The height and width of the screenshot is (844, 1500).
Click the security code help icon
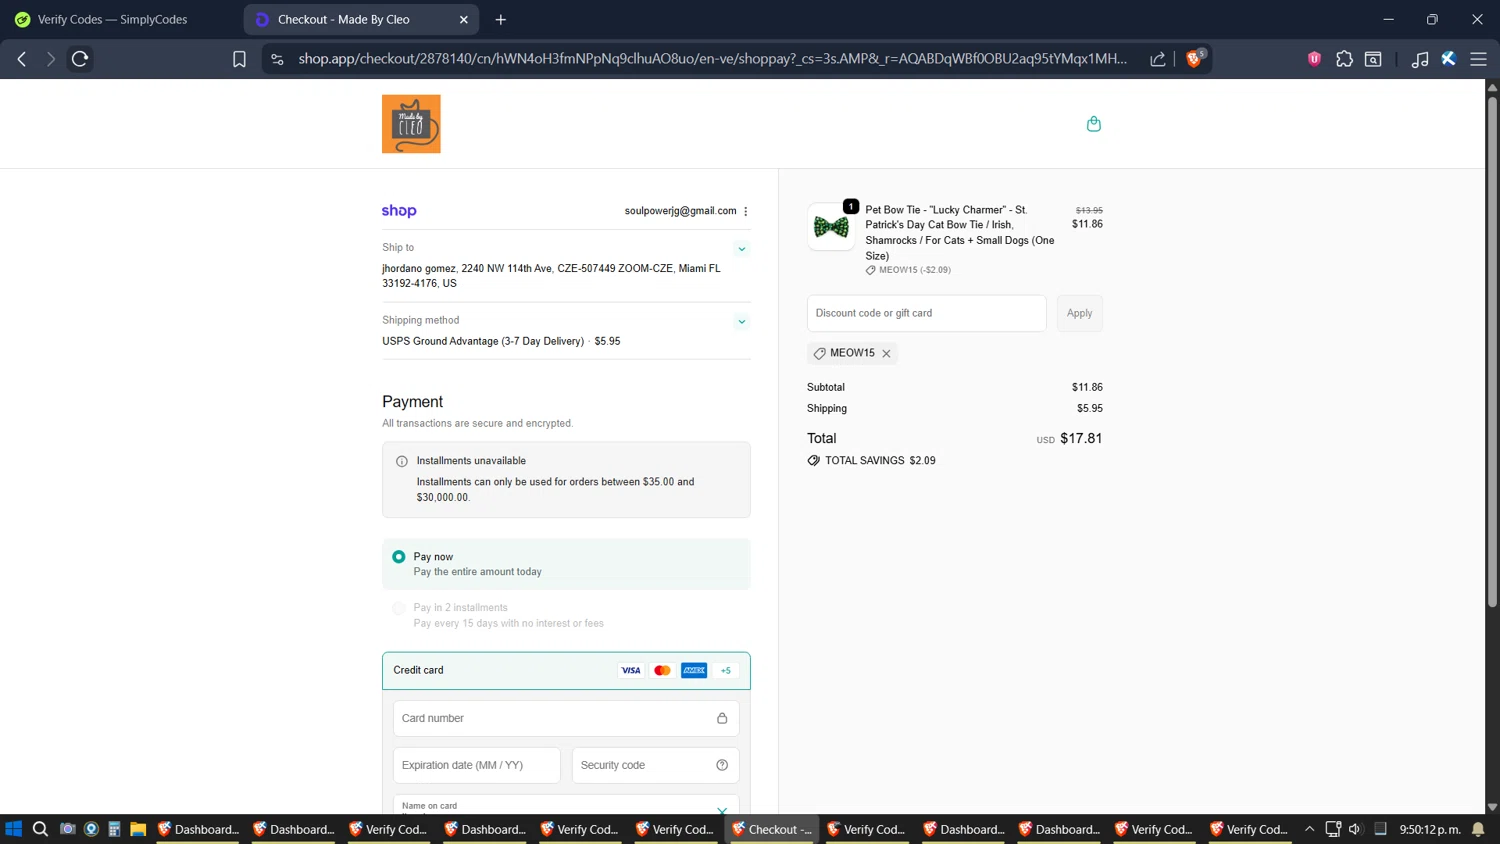(722, 765)
